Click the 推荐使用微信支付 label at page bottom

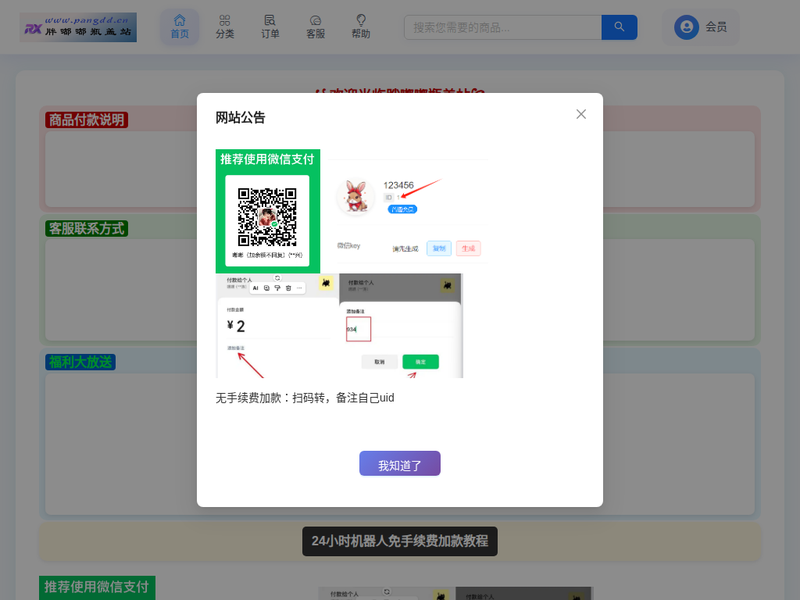tap(97, 587)
